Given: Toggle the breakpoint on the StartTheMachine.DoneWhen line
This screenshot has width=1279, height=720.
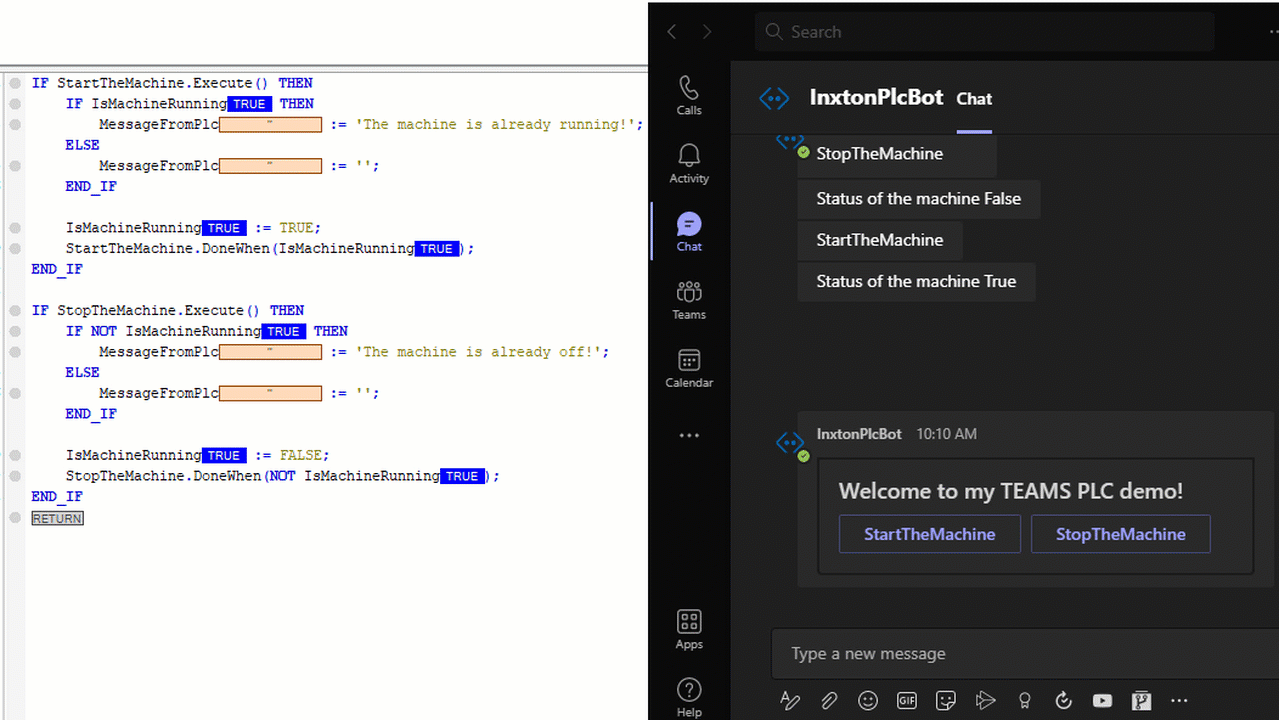Looking at the screenshot, I should [15, 248].
